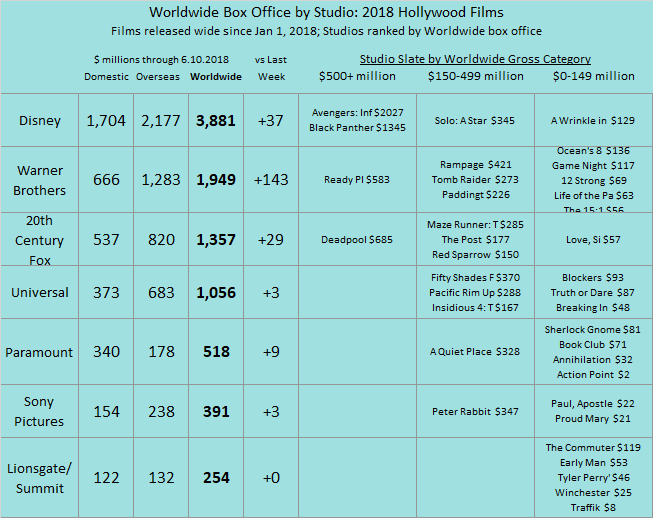Screen dimensions: 653x518
Task: Select Disney's domestic value 1,704
Action: 106,121
